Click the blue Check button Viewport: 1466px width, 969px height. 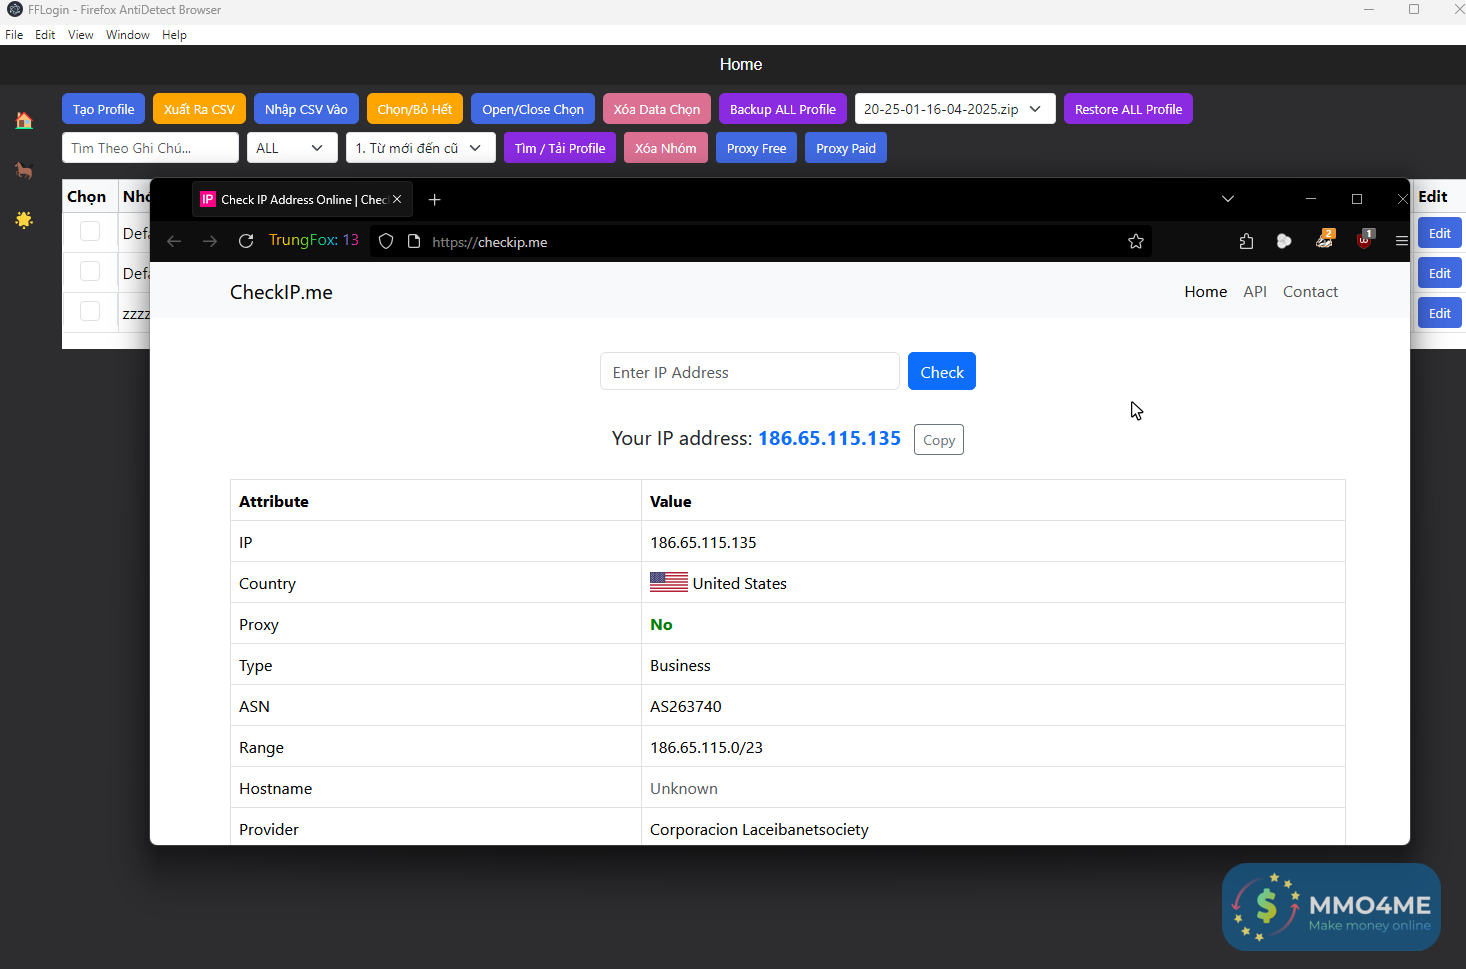942,372
